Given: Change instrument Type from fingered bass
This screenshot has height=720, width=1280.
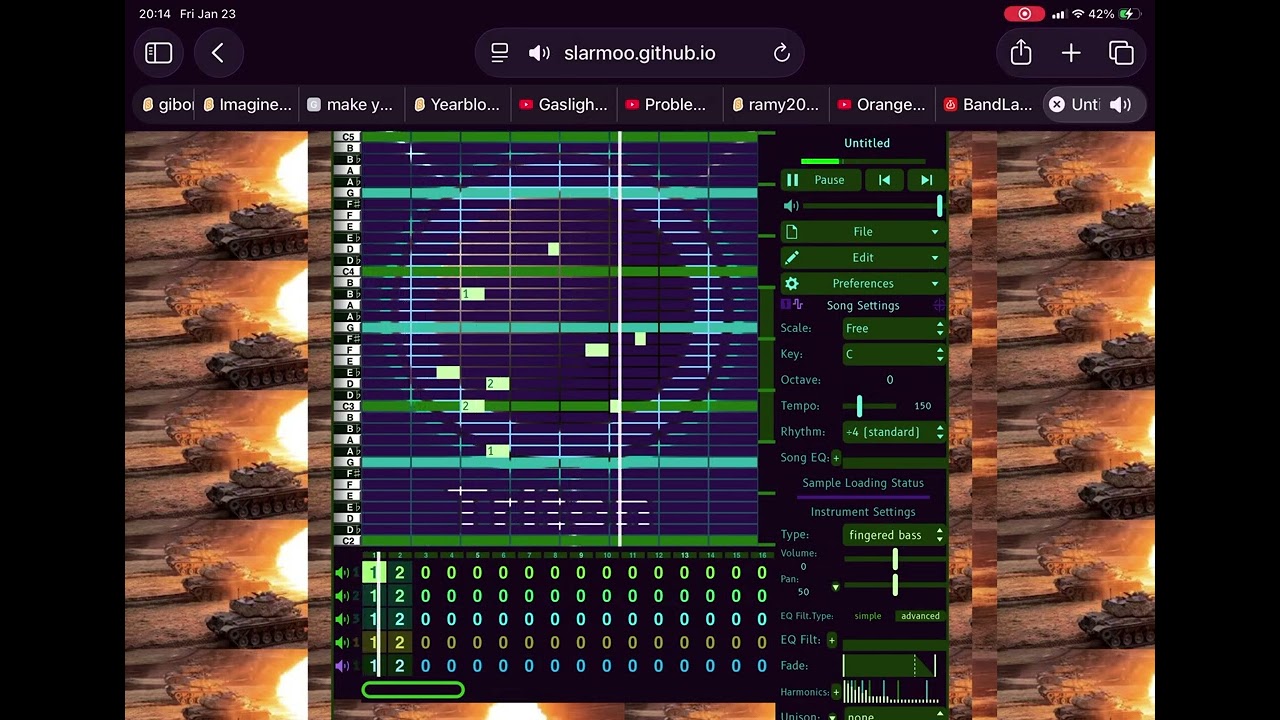Looking at the screenshot, I should pyautogui.click(x=894, y=535).
